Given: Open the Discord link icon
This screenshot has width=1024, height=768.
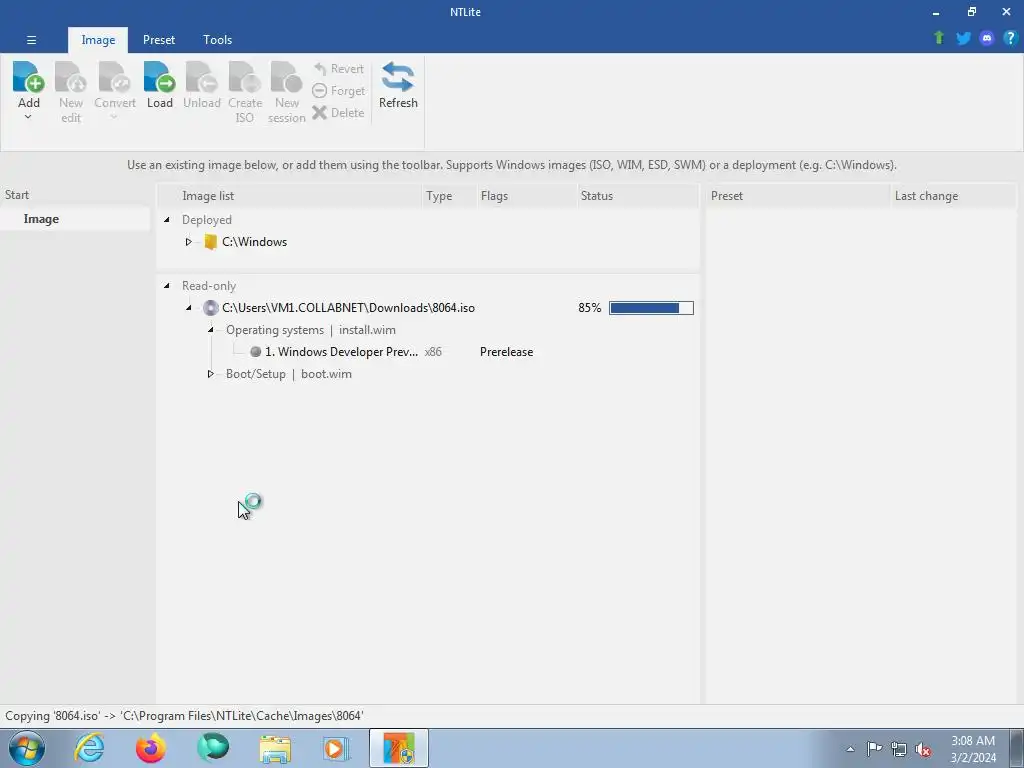Looking at the screenshot, I should point(987,38).
